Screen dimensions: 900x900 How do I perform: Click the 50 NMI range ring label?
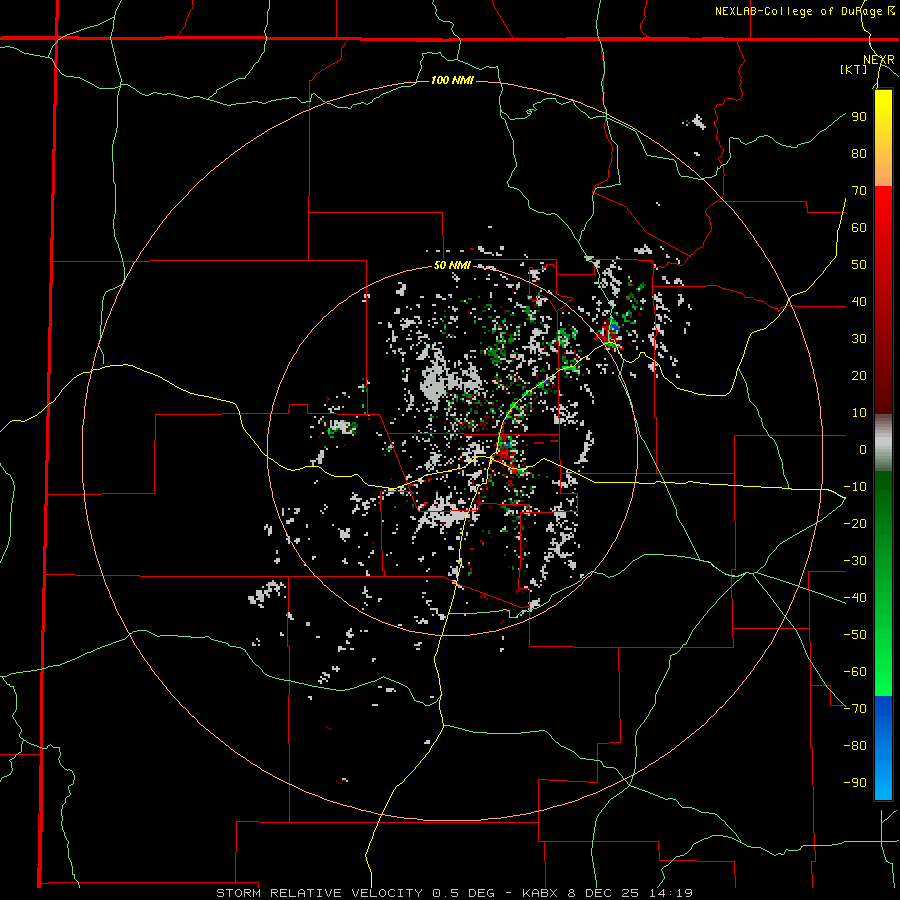coord(452,265)
